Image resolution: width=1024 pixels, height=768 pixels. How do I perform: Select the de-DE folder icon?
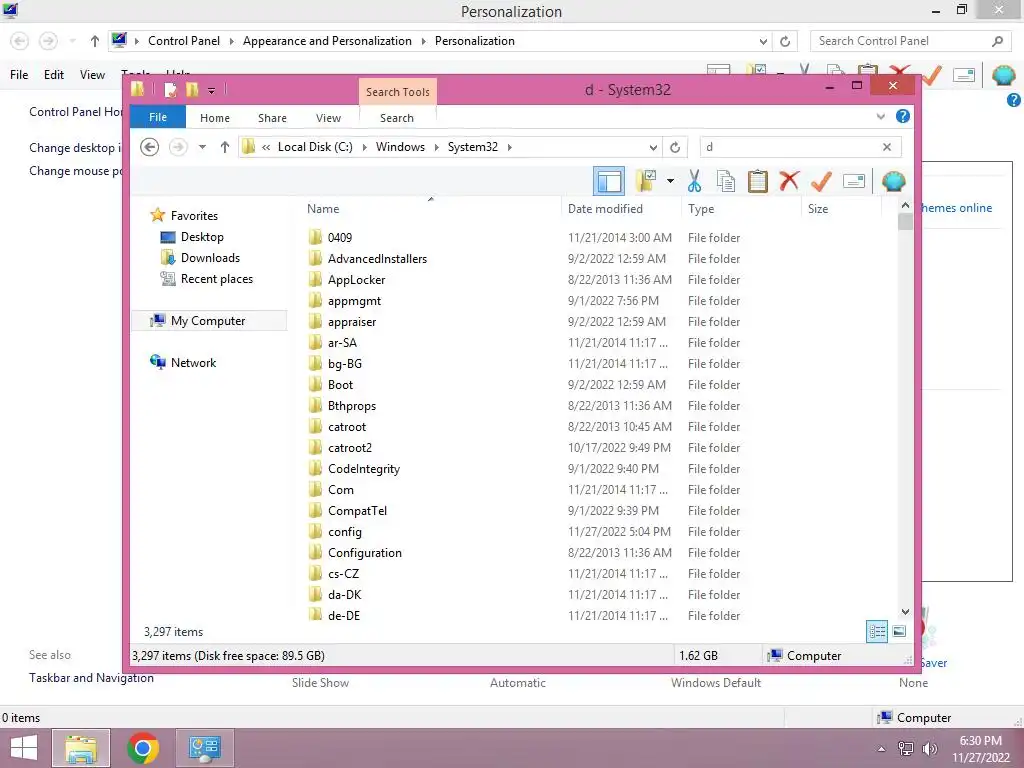315,615
